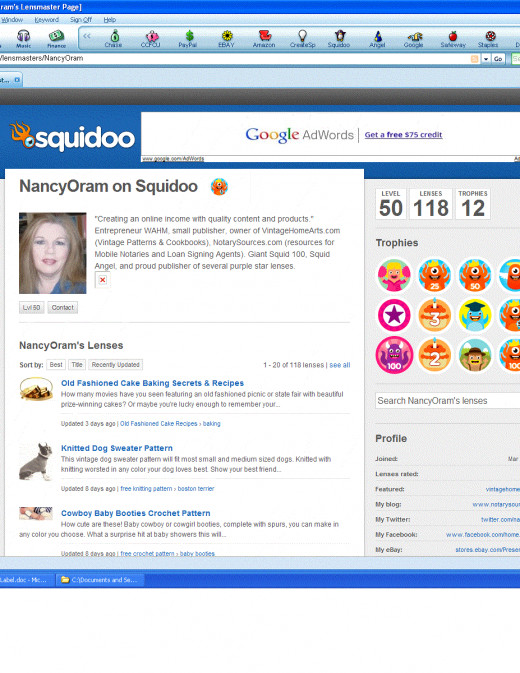Open the Sign Off menu
The height and width of the screenshot is (673, 520).
[x=81, y=20]
